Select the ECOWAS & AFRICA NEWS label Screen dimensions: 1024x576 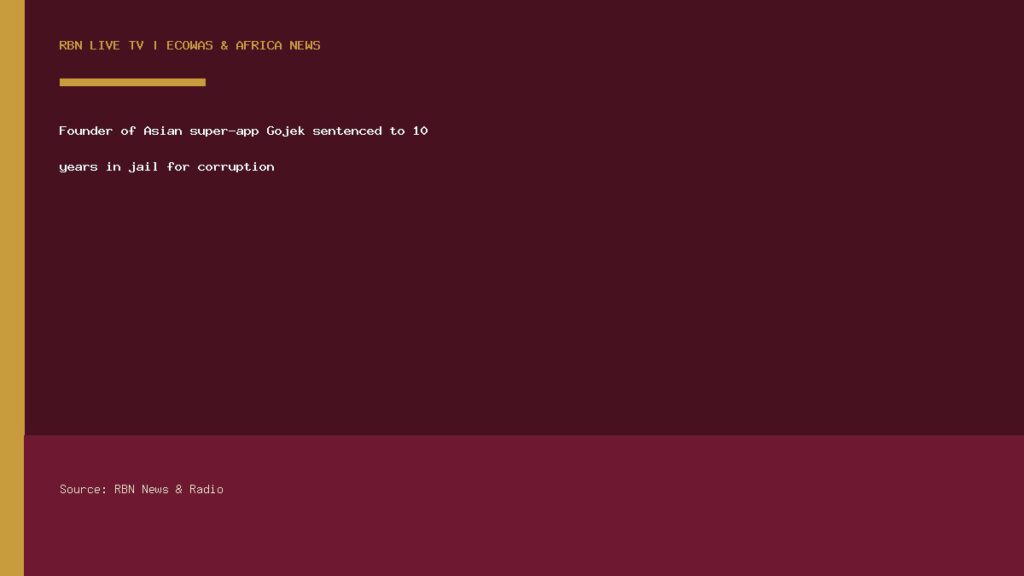243,45
